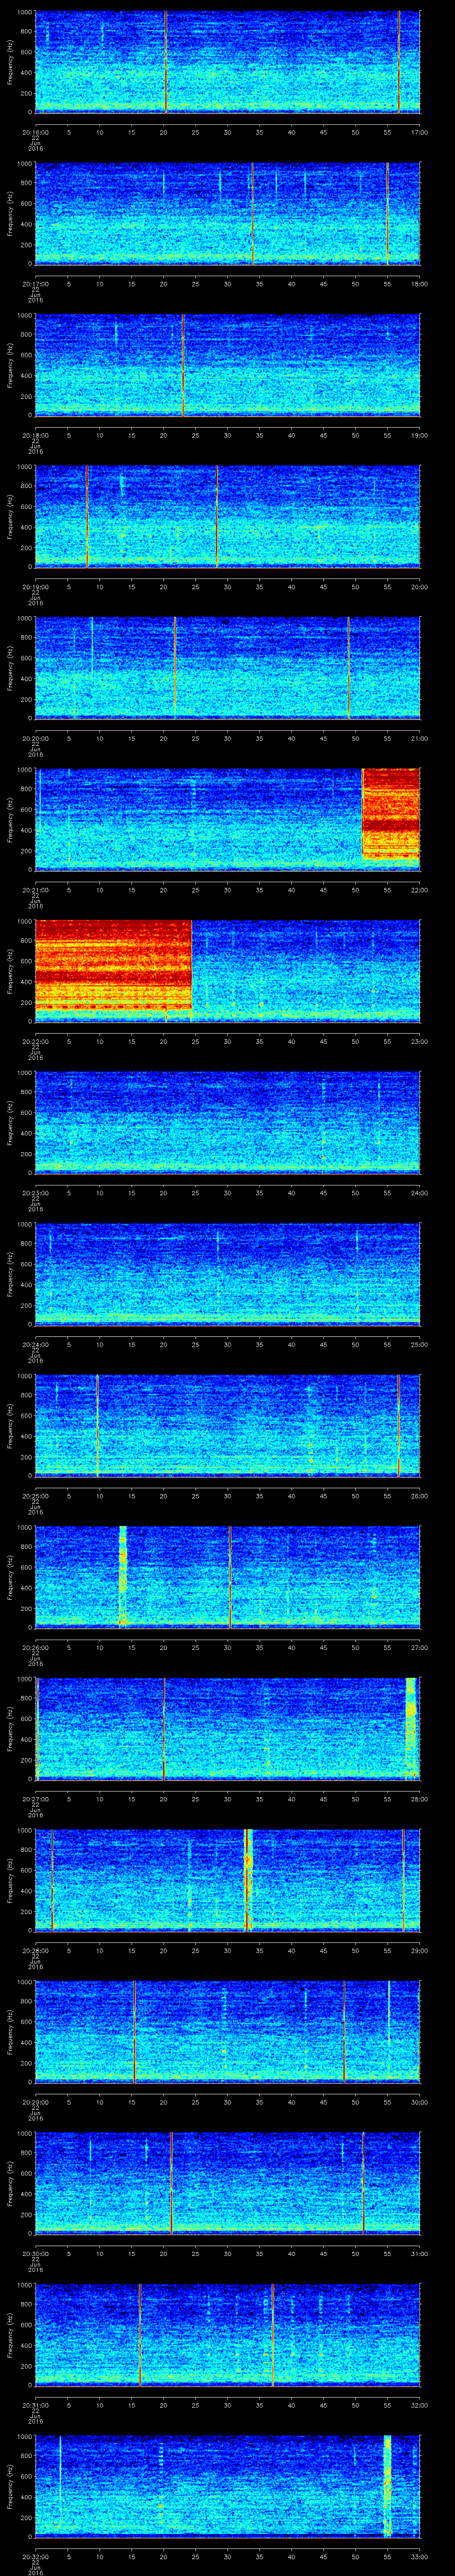Image resolution: width=455 pixels, height=2576 pixels.
Task: Mark the red line near 23s in 20:18:00 panel
Action: click(183, 365)
